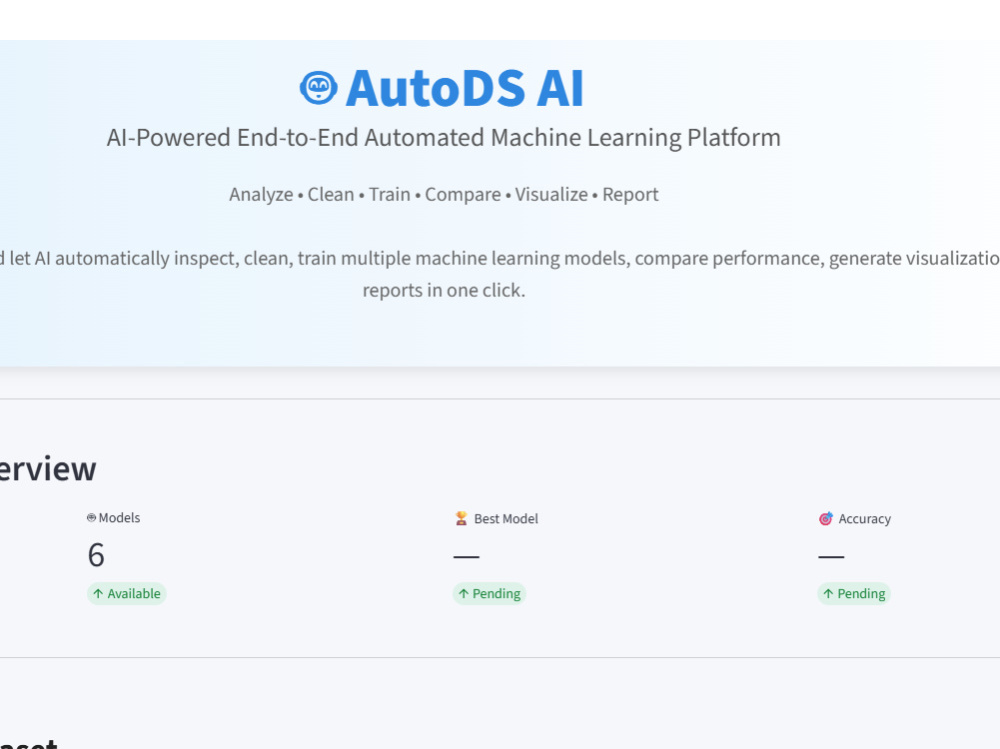Click the Analyze • Clean • Train tagline
Screen dimensions: 1000x749
coord(443,194)
